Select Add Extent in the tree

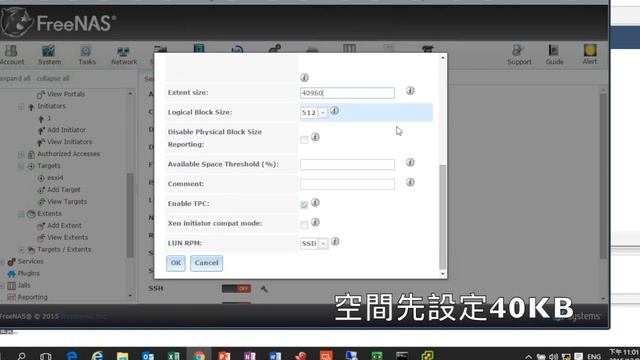tap(64, 226)
